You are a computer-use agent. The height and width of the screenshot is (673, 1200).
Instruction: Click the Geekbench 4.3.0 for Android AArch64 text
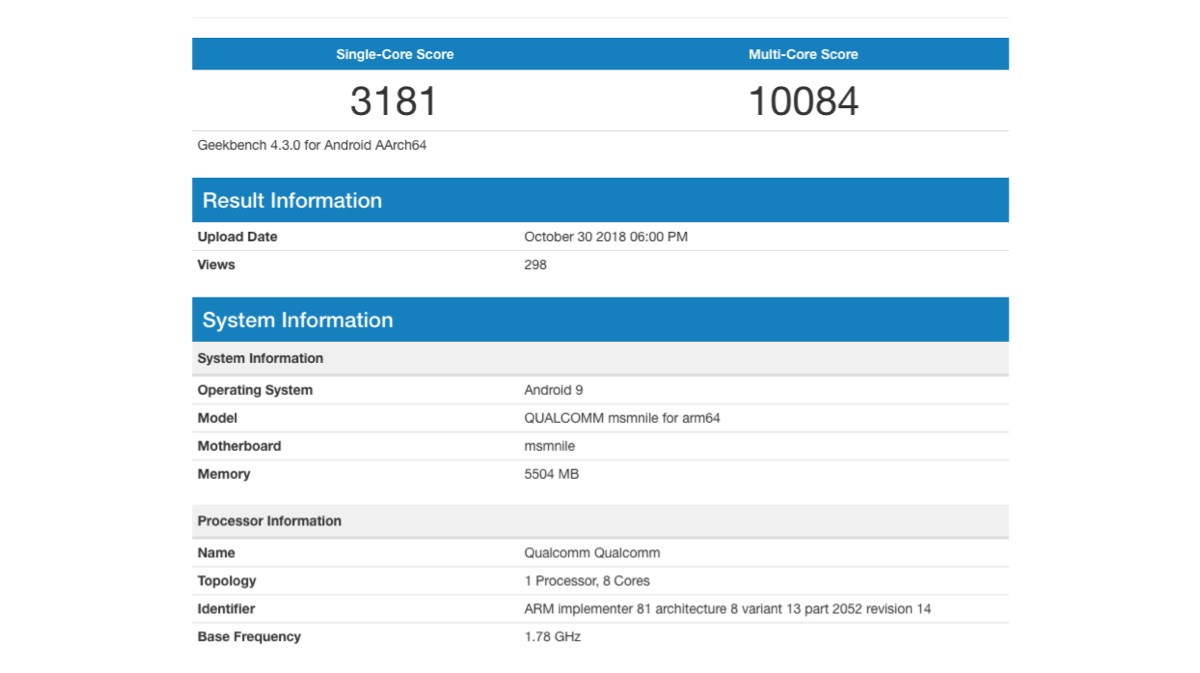pos(312,145)
